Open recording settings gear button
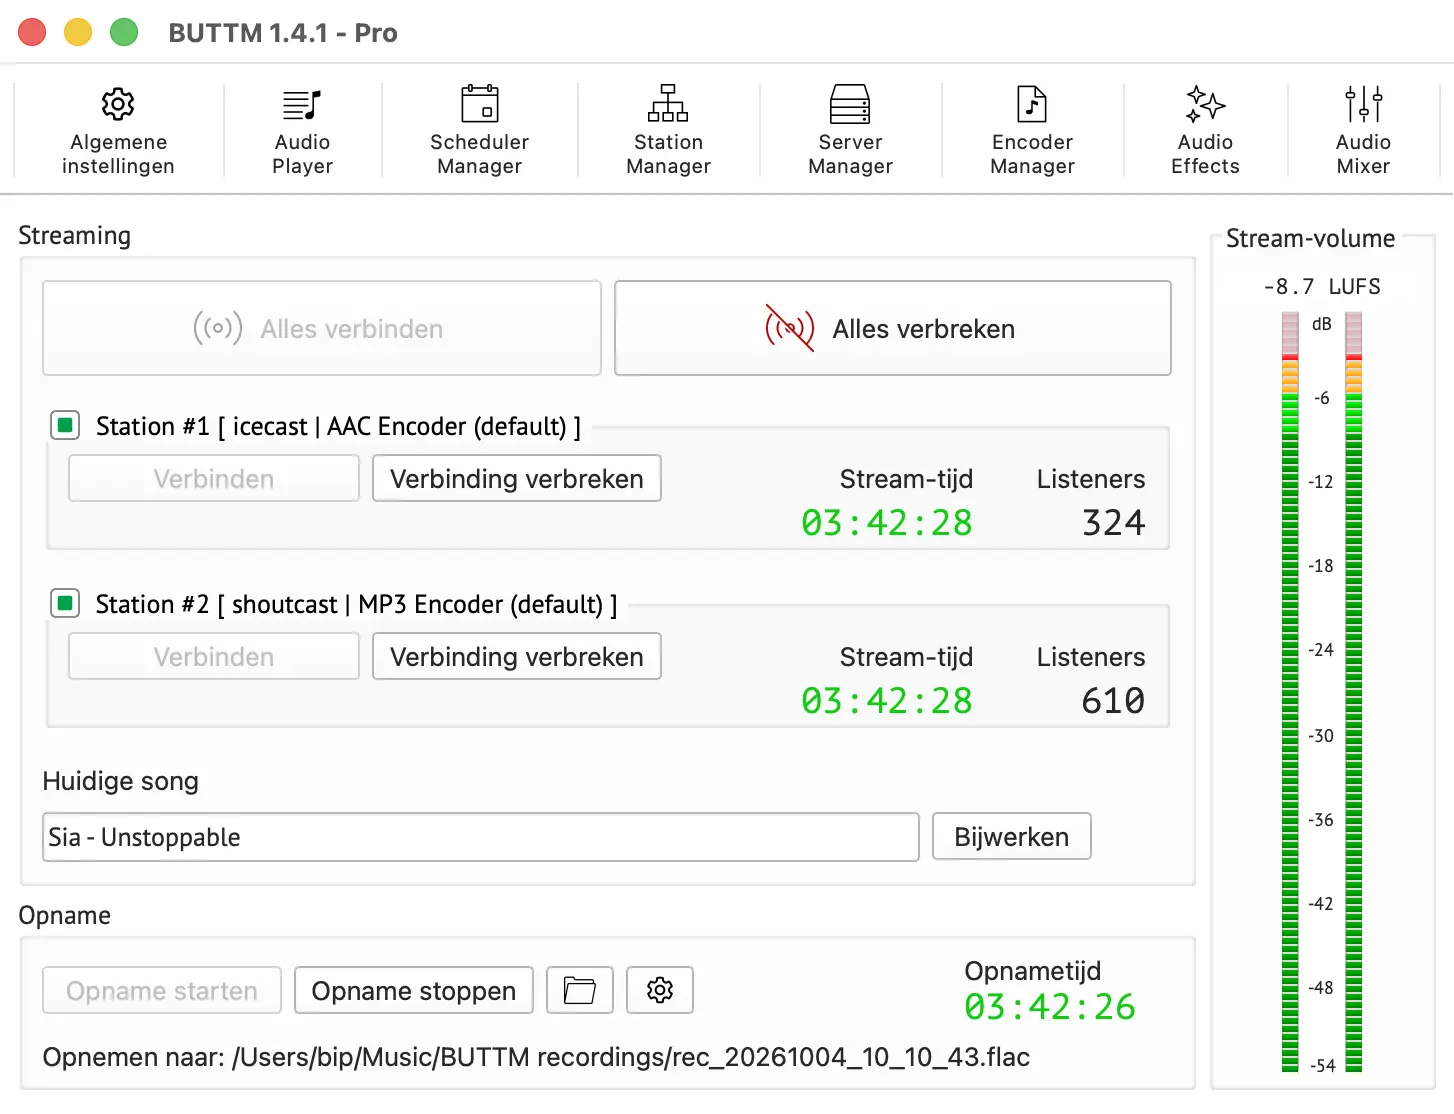The image size is (1454, 1114). [x=660, y=990]
